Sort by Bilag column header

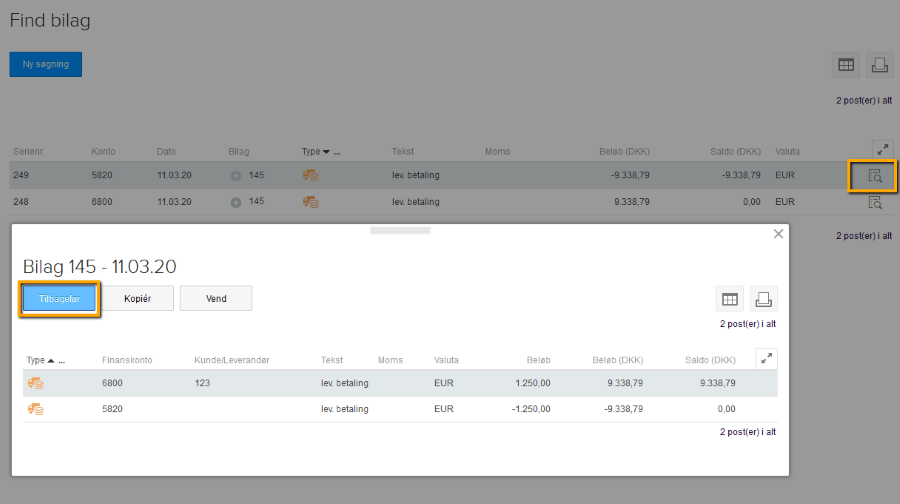[239, 152]
